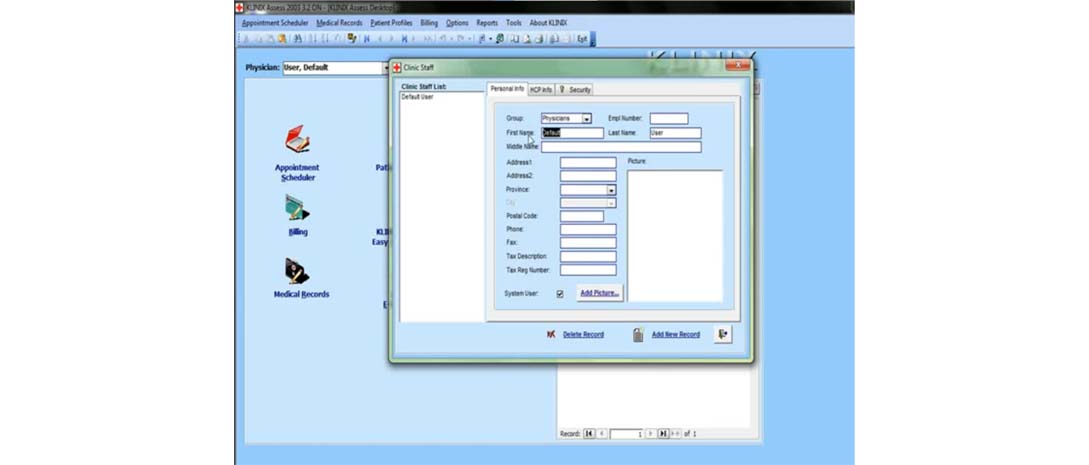The width and height of the screenshot is (1089, 465).
Task: Click the exit door icon in dialog
Action: (x=723, y=334)
